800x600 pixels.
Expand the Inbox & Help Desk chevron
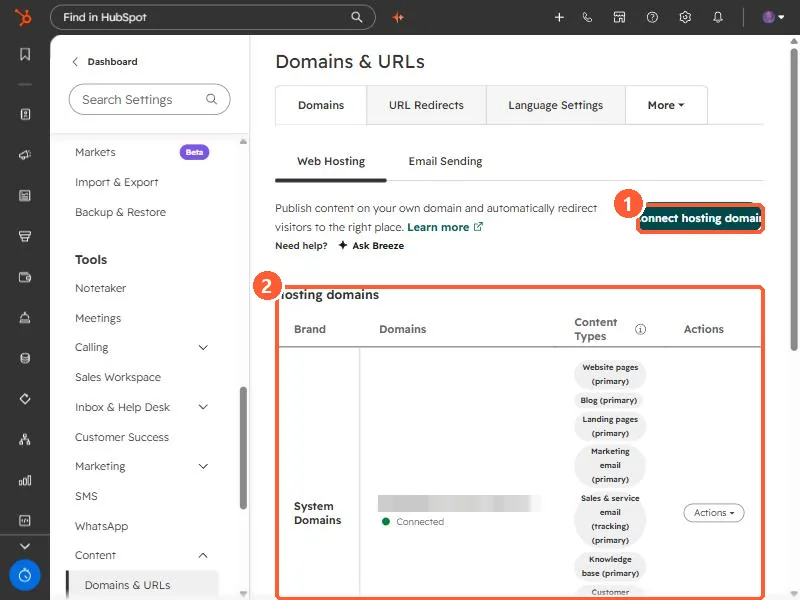coord(203,407)
